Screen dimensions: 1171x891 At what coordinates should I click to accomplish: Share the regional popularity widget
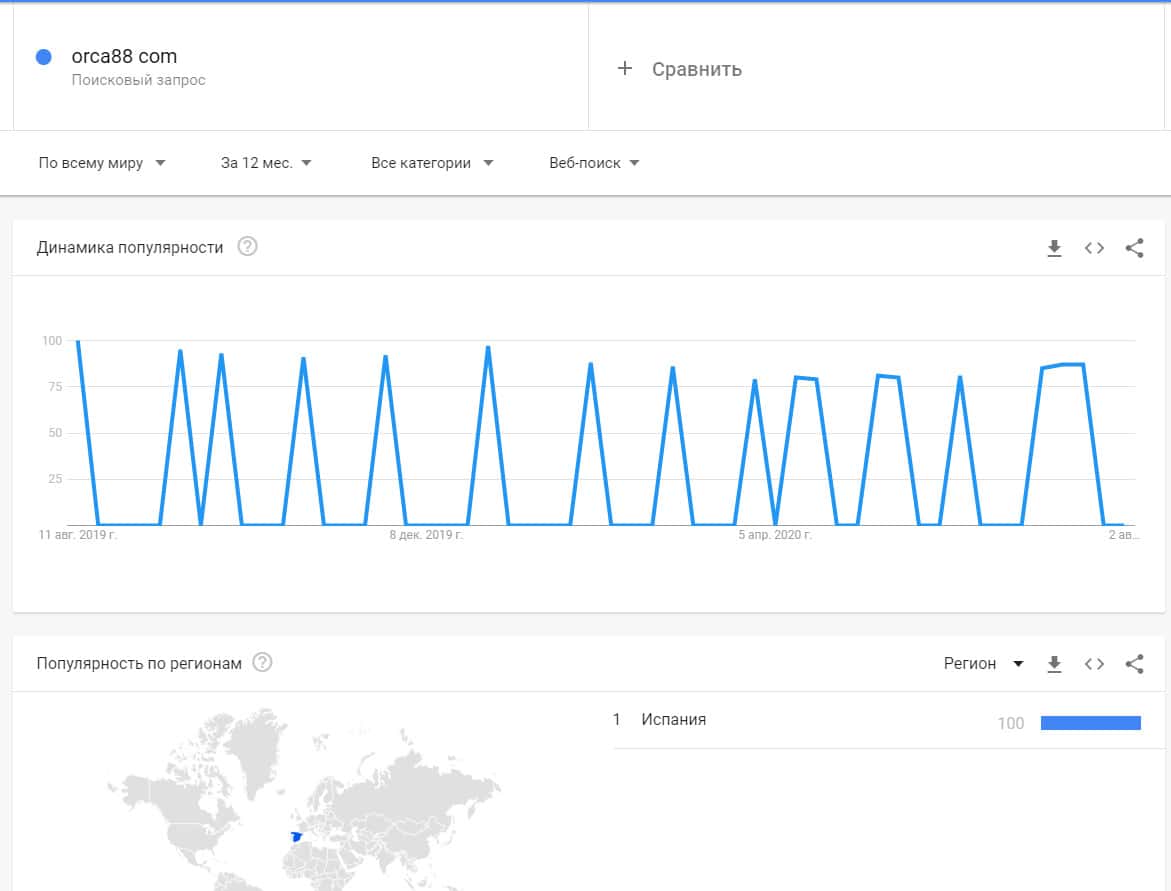point(1134,663)
